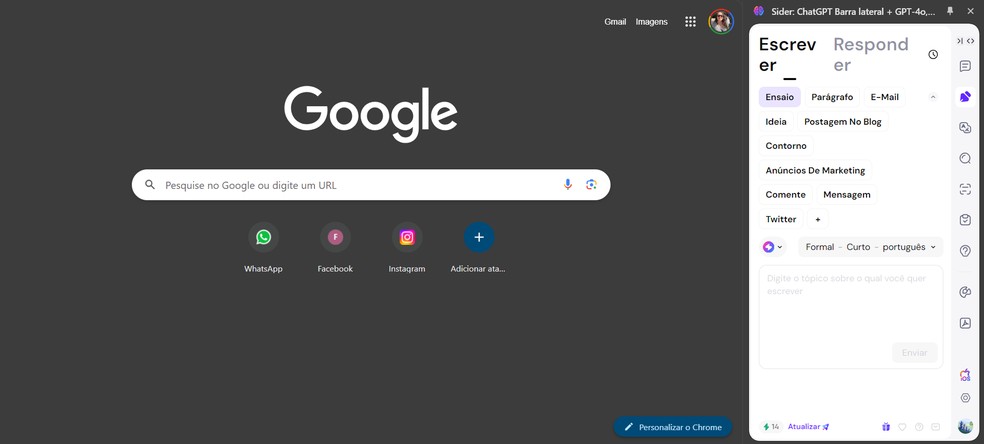This screenshot has width=984, height=444.
Task: Open the PDF document icon in Sider sidebar
Action: pos(965,323)
